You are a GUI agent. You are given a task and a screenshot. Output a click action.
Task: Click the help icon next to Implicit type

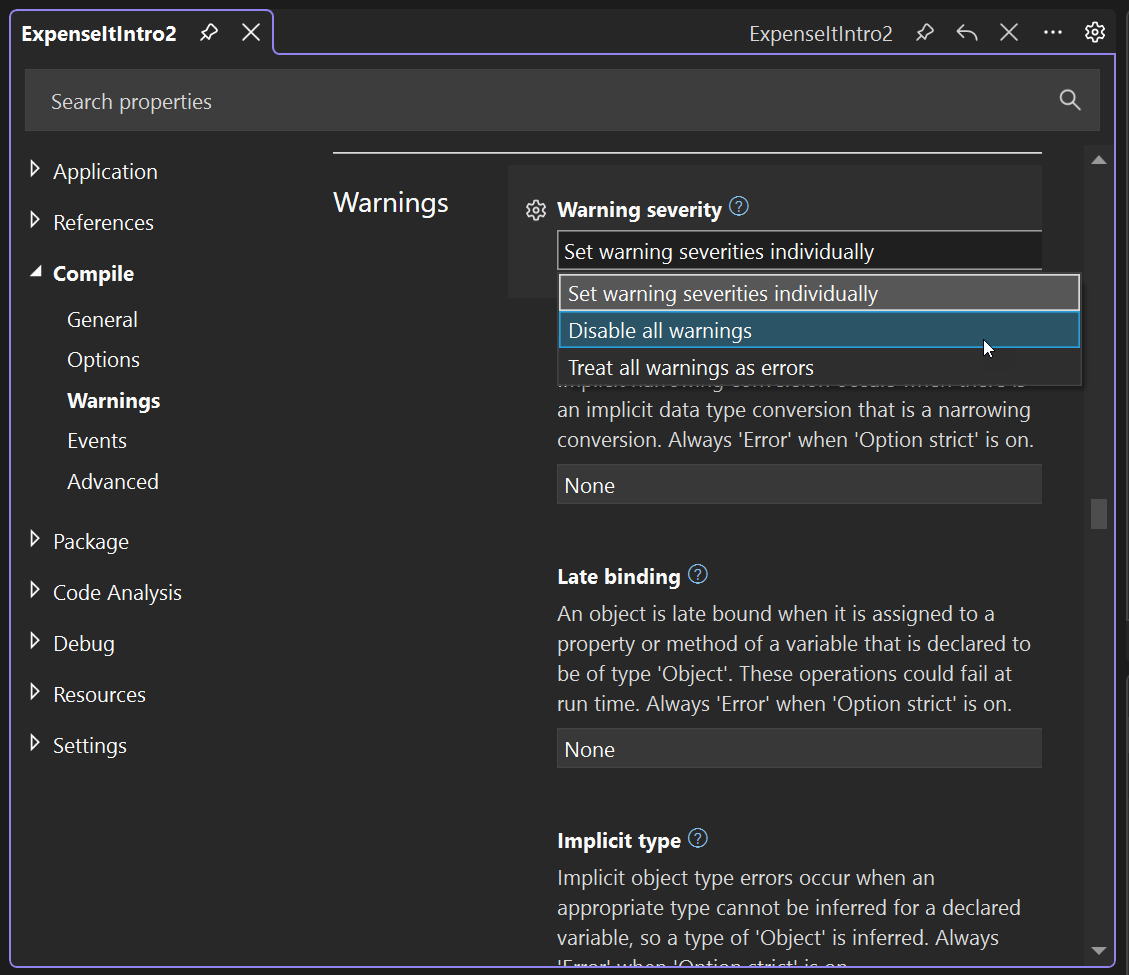[x=697, y=839]
